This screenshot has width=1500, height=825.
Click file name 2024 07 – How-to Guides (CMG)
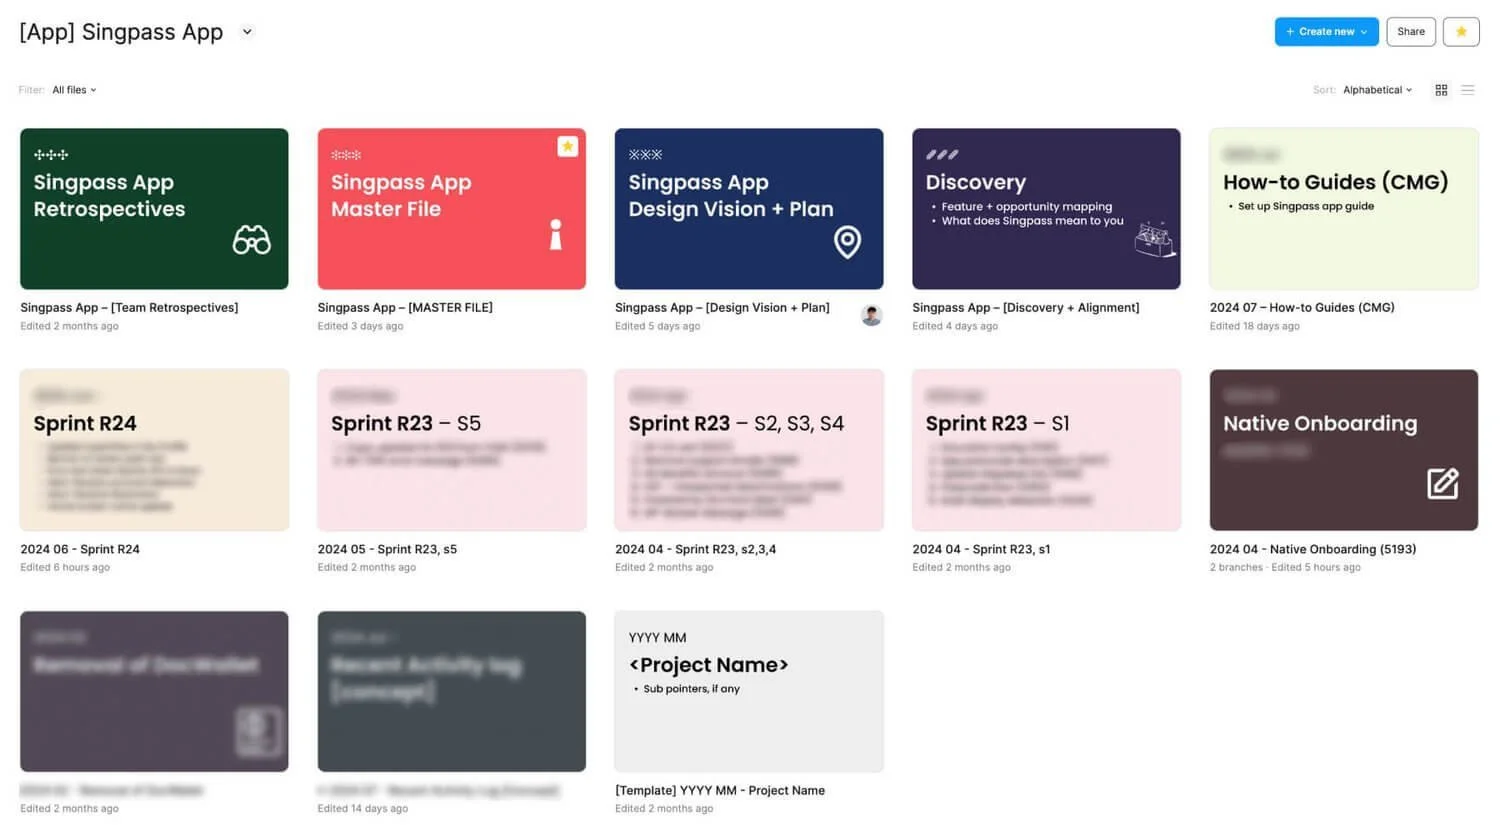coord(1302,308)
